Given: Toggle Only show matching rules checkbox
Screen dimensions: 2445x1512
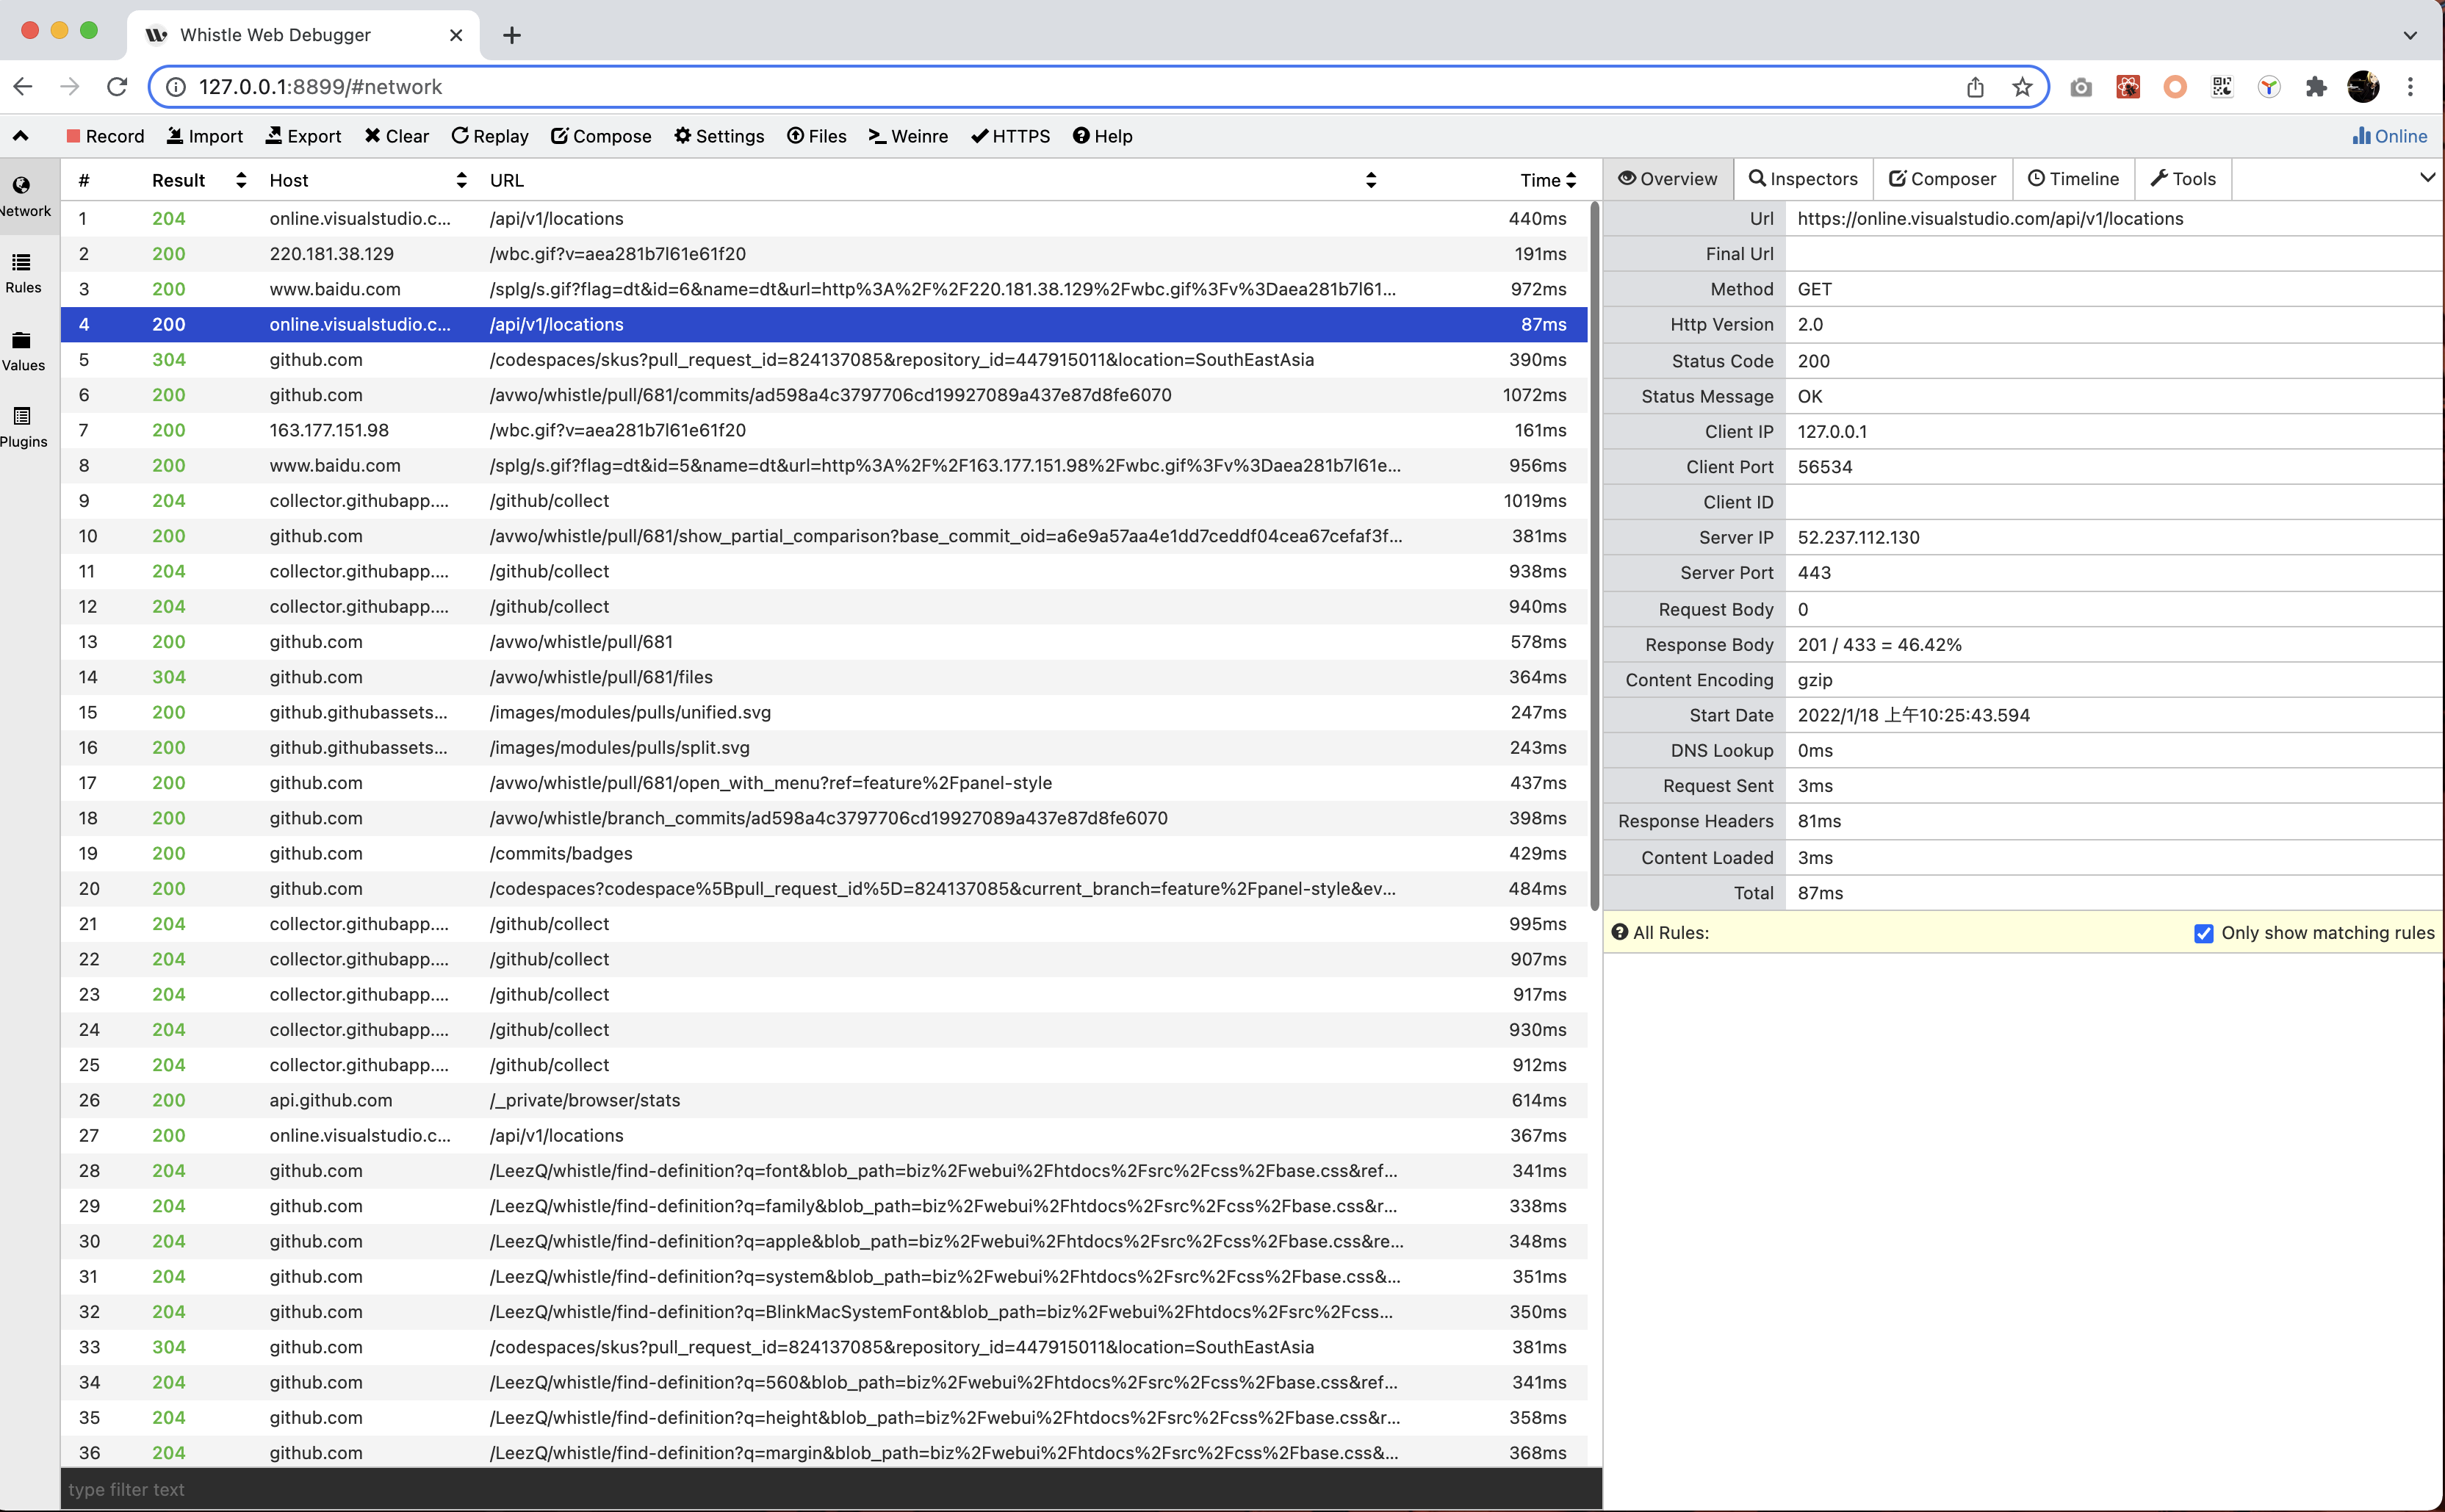Looking at the screenshot, I should (2203, 933).
